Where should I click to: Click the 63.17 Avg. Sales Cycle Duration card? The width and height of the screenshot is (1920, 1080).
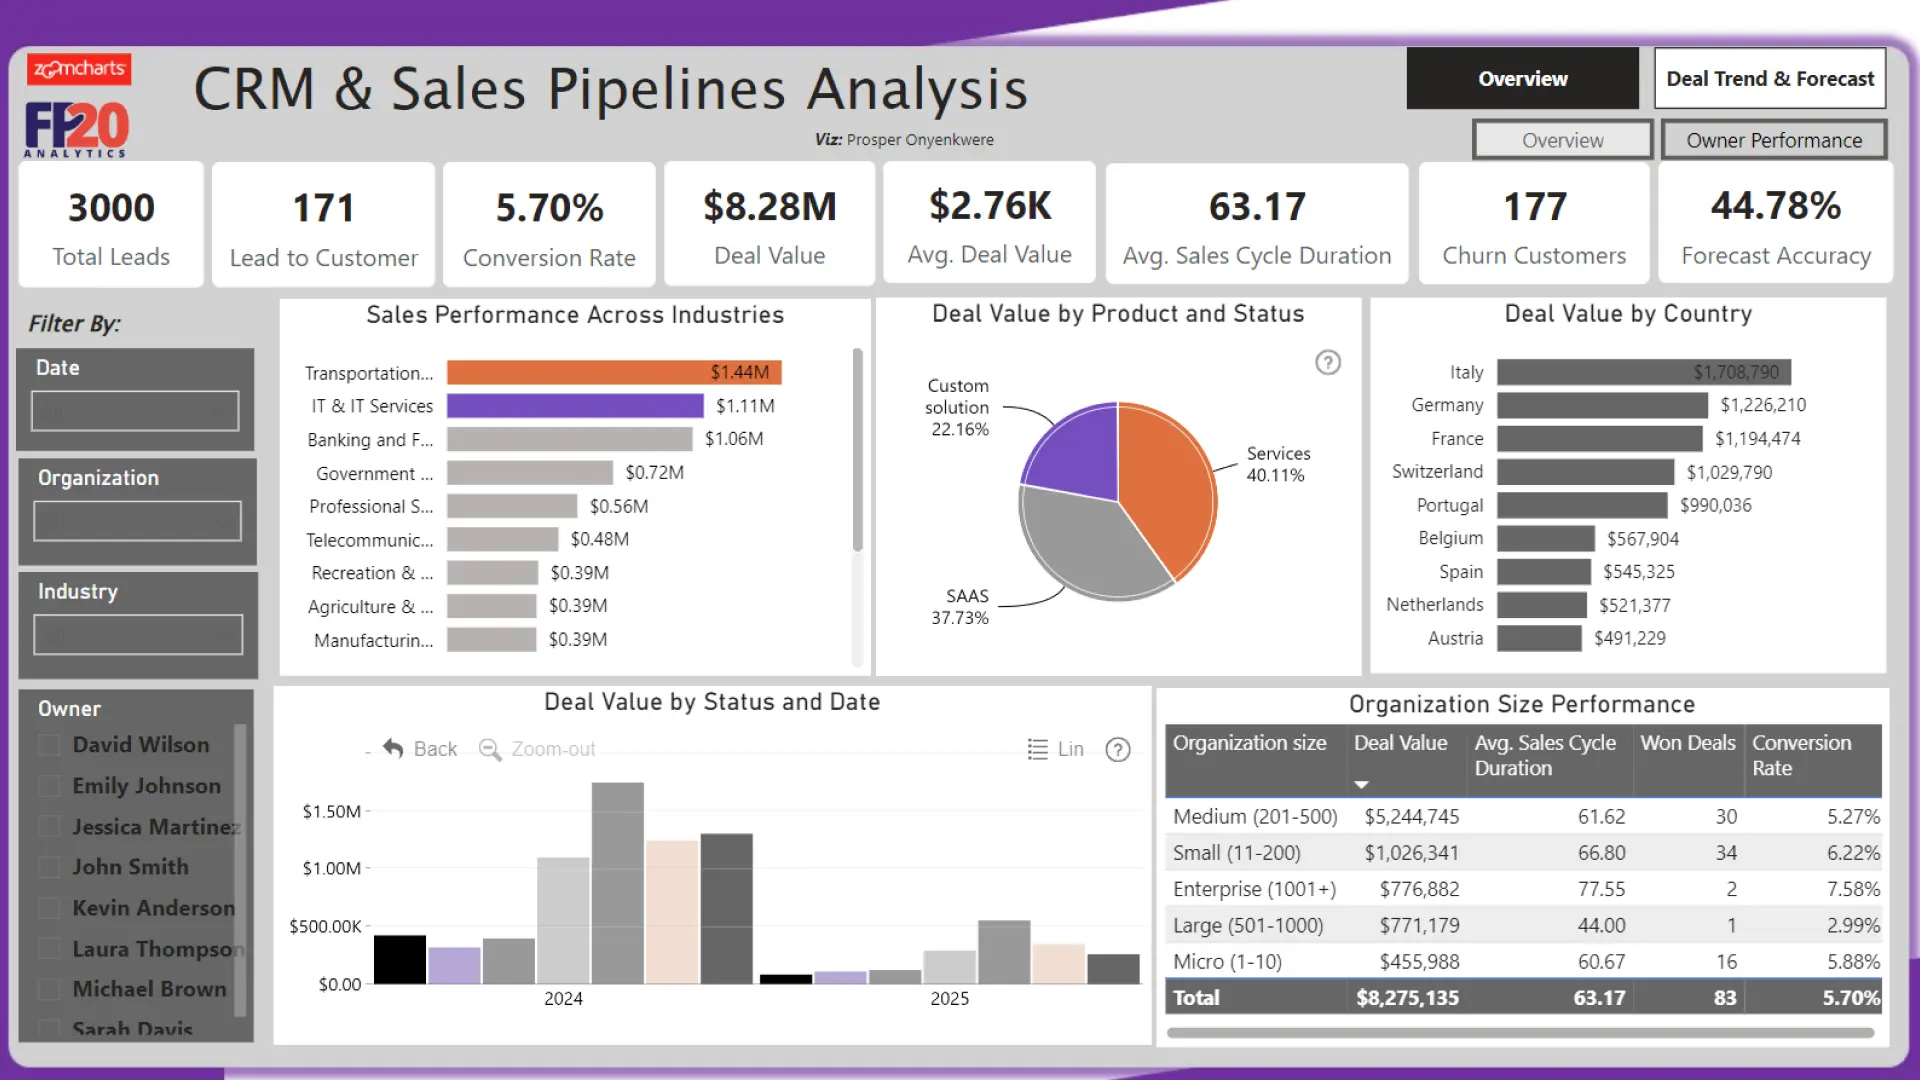(x=1256, y=224)
